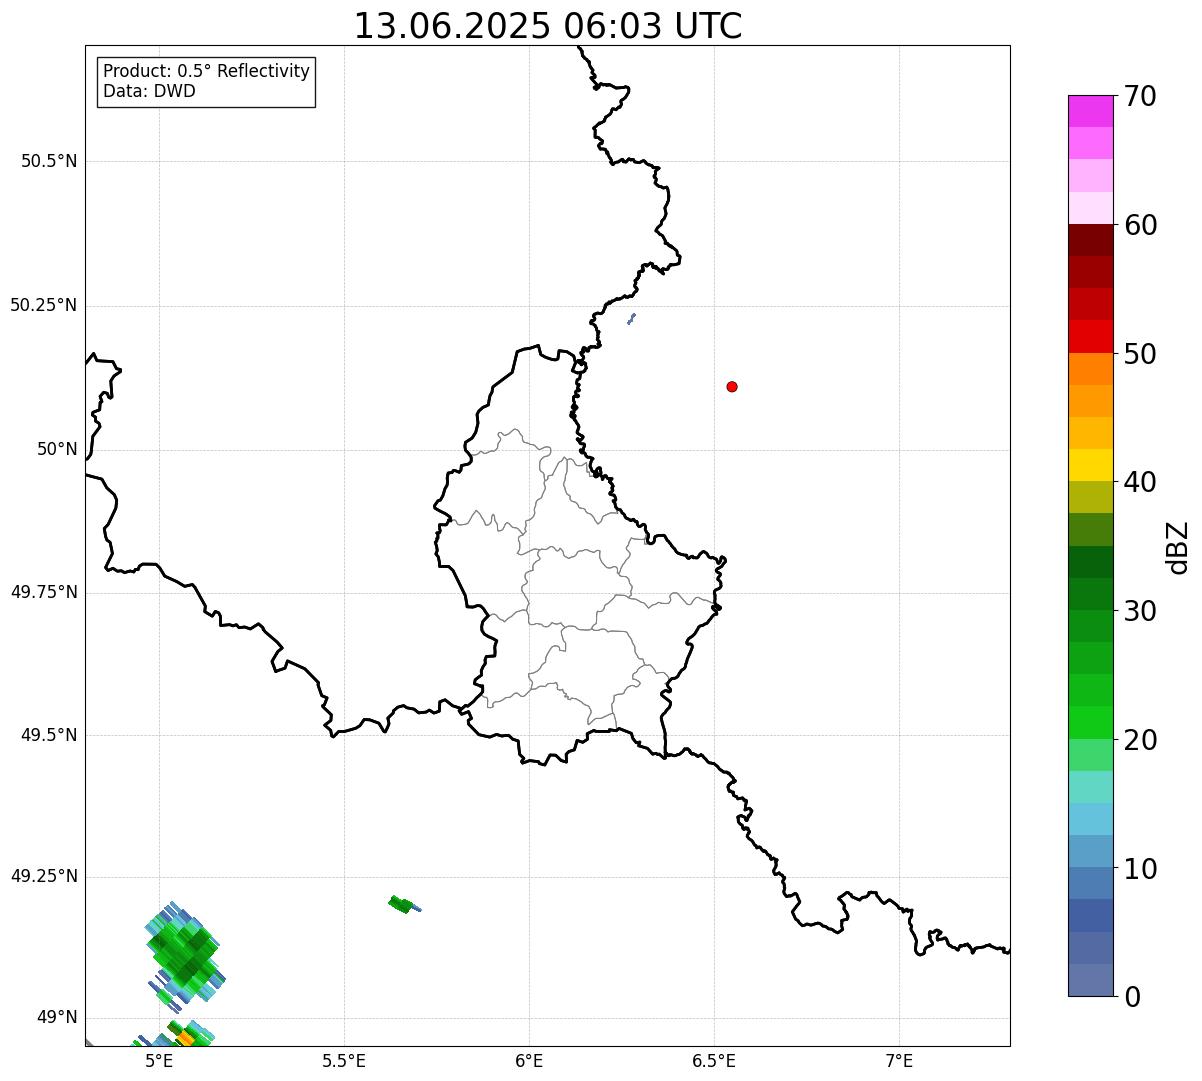This screenshot has height=1081, width=1202.
Task: Pick the orange segment just below 50
Action: click(1090, 369)
